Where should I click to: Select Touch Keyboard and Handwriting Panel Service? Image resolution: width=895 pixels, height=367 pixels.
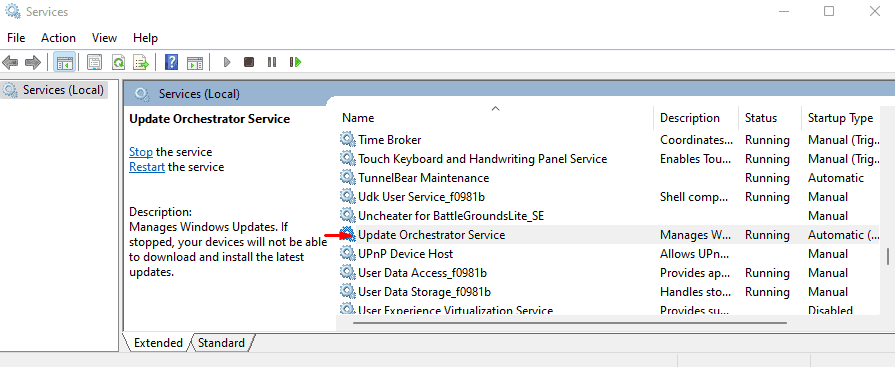pyautogui.click(x=482, y=158)
